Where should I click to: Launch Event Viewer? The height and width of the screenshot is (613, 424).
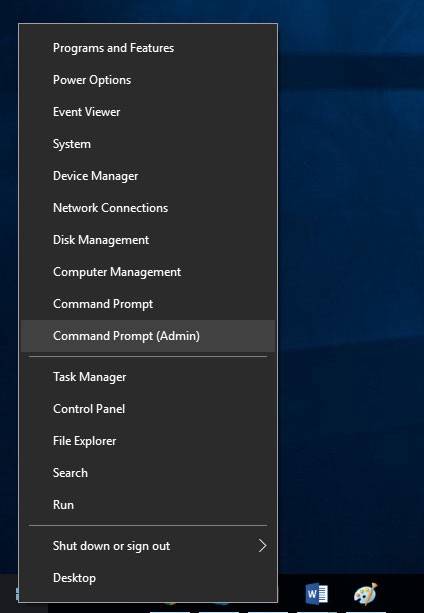[148, 112]
